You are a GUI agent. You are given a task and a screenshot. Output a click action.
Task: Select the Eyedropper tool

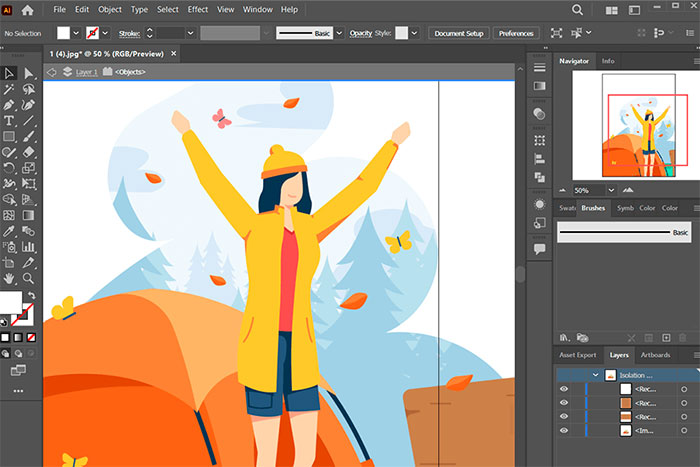(9, 230)
